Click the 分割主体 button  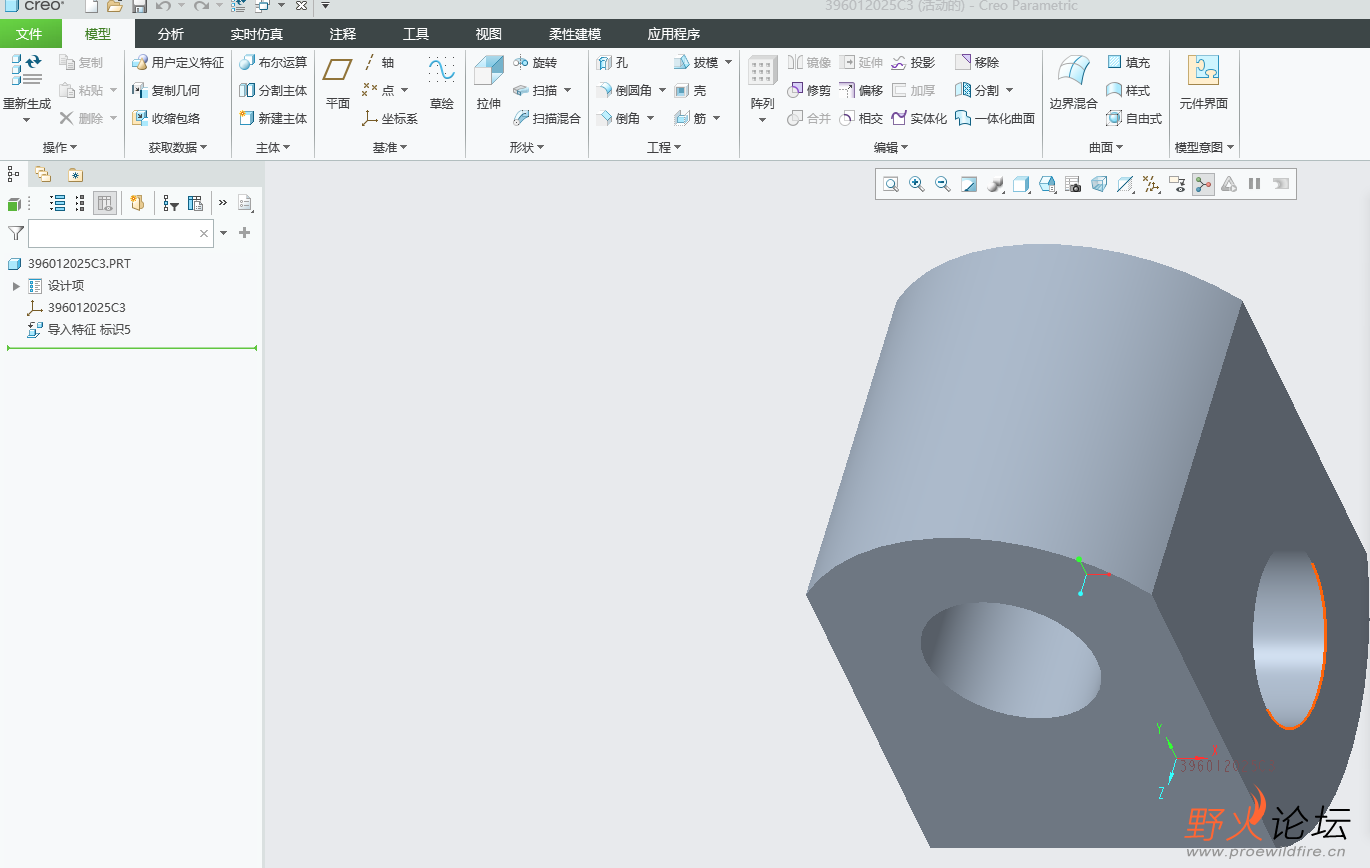pyautogui.click(x=273, y=90)
